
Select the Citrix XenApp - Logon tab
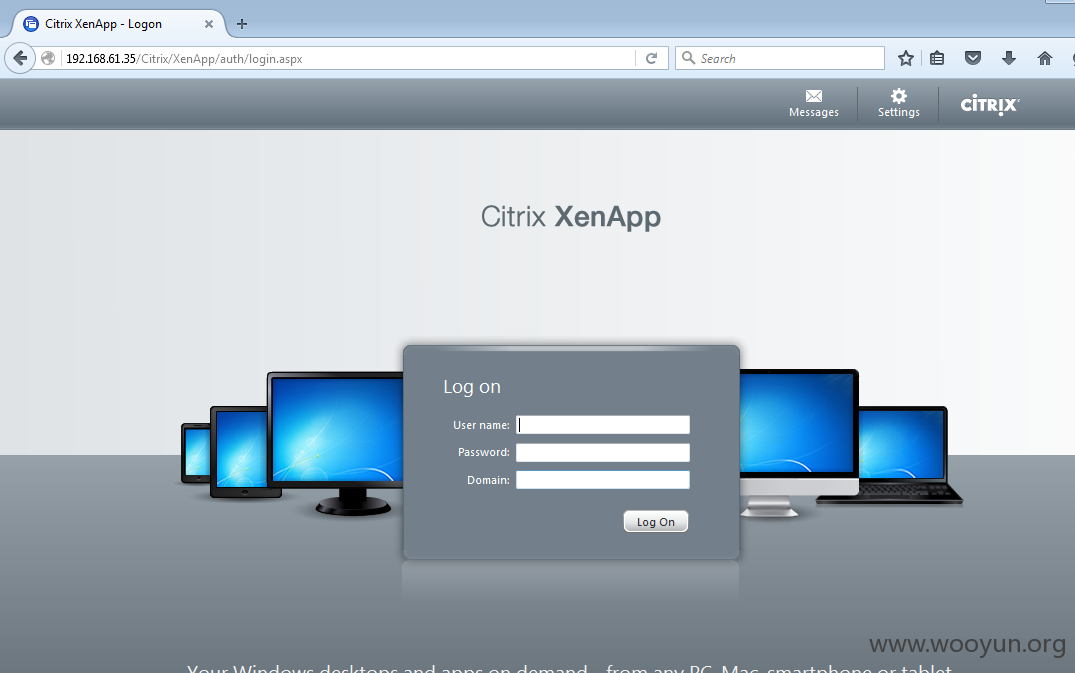118,24
